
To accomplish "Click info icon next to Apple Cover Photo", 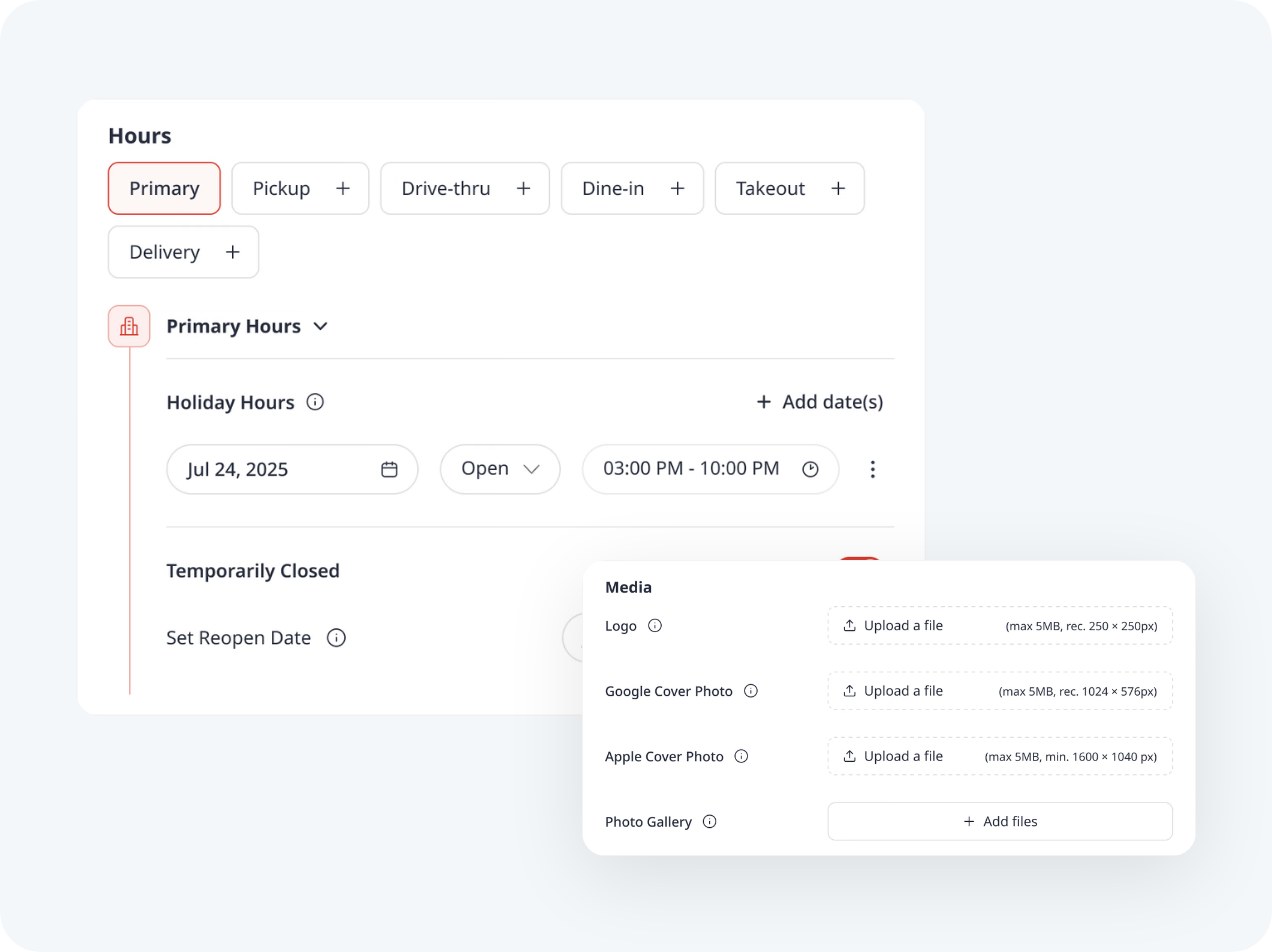I will [741, 756].
